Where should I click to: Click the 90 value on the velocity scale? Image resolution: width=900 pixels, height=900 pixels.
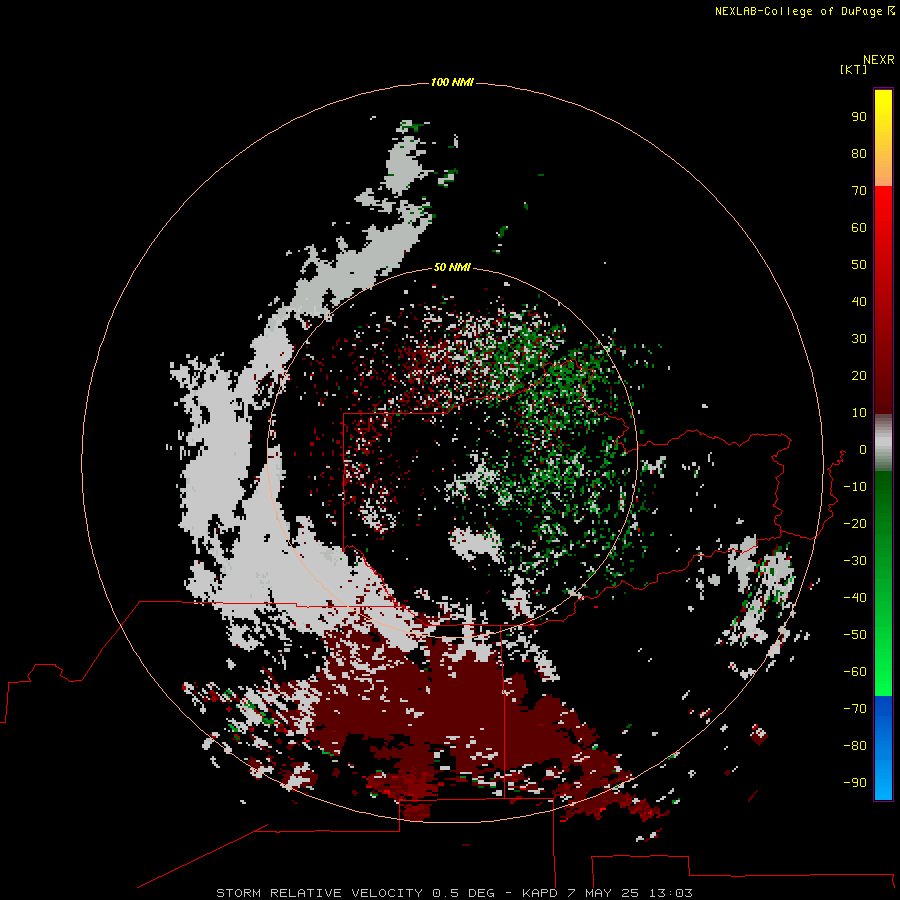[x=859, y=117]
